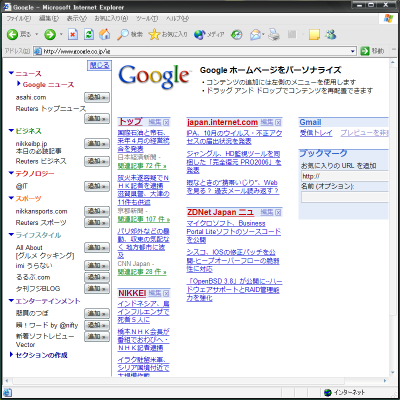Open the ZDNet Japan heading link

[220, 212]
